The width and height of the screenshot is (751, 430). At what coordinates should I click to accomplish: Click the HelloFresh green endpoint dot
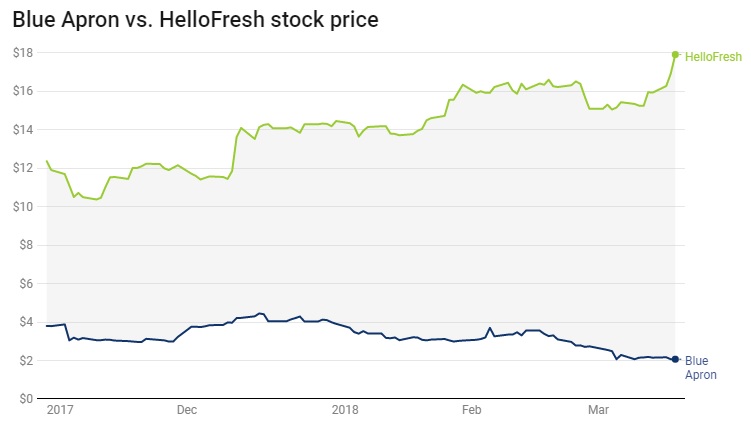coord(676,54)
